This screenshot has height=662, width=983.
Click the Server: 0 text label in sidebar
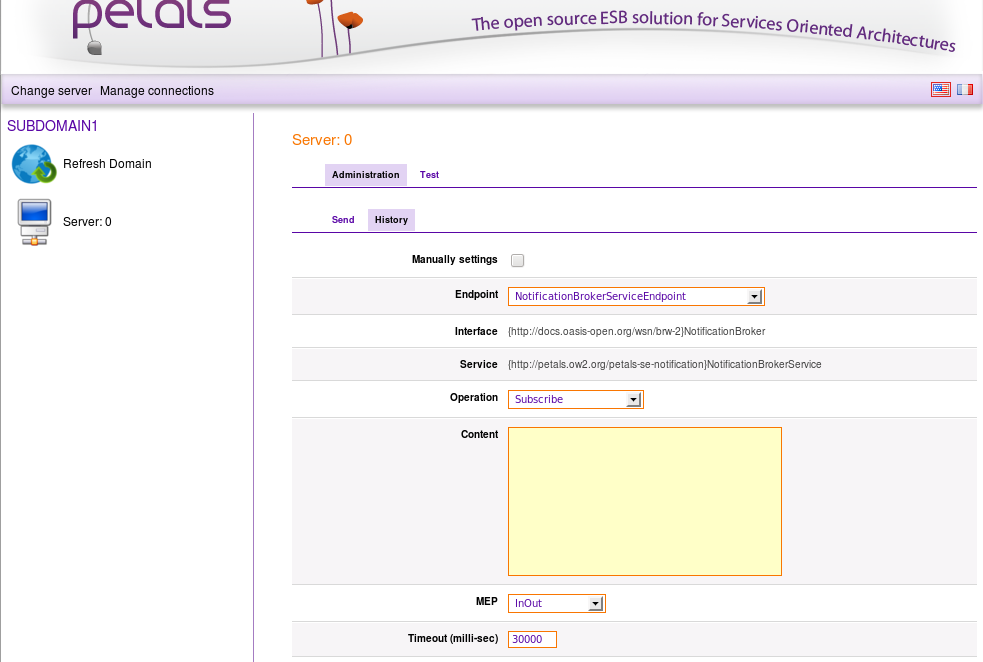[87, 222]
